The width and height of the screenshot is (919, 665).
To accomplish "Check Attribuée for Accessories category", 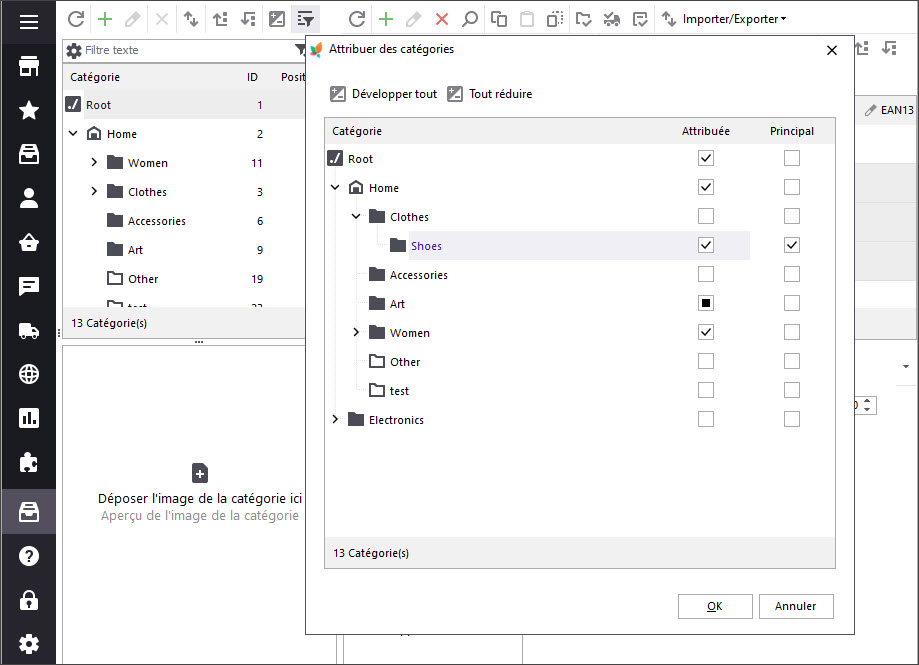I will [706, 274].
